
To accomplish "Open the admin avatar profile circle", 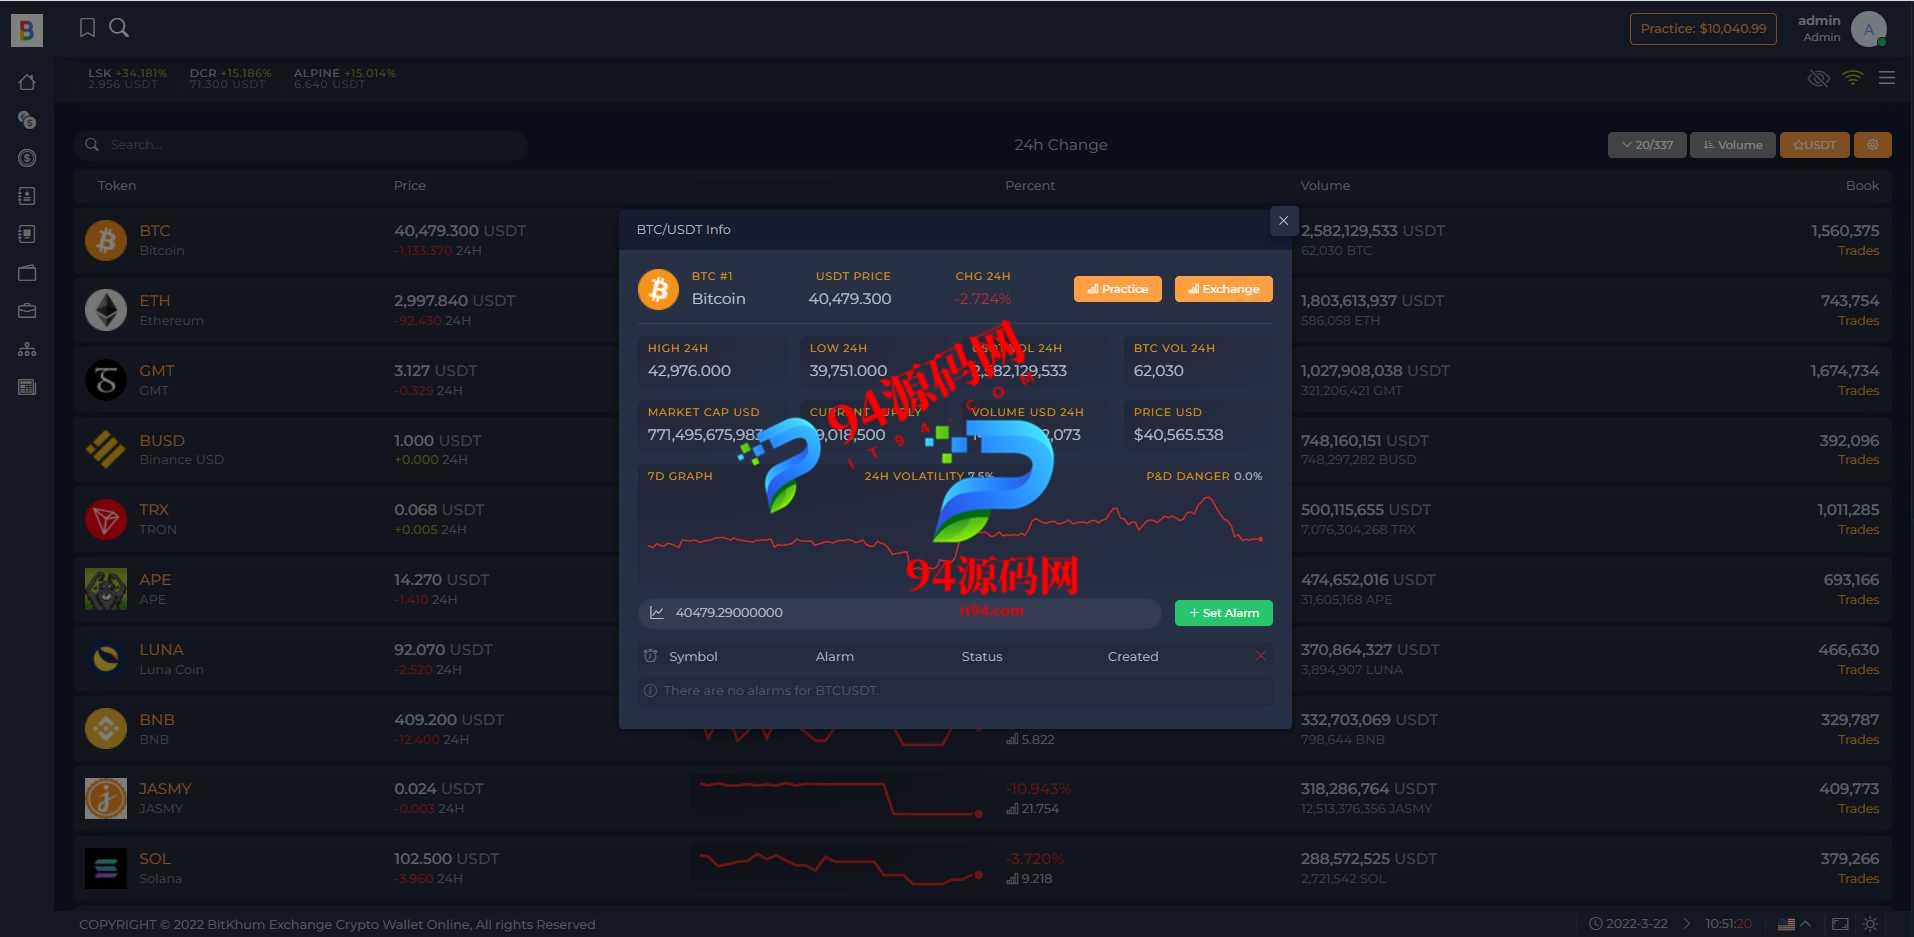I will (1869, 29).
